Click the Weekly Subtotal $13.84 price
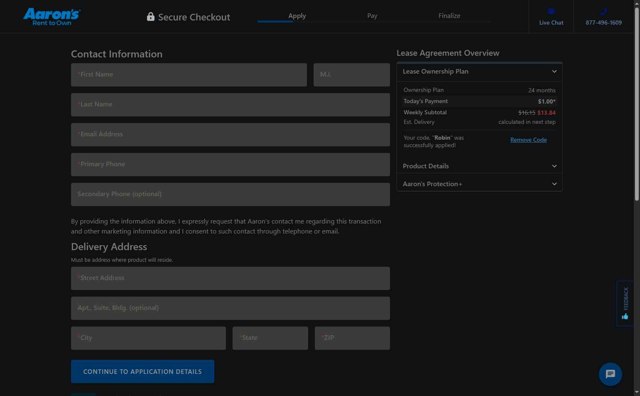This screenshot has height=396, width=640. [x=546, y=113]
